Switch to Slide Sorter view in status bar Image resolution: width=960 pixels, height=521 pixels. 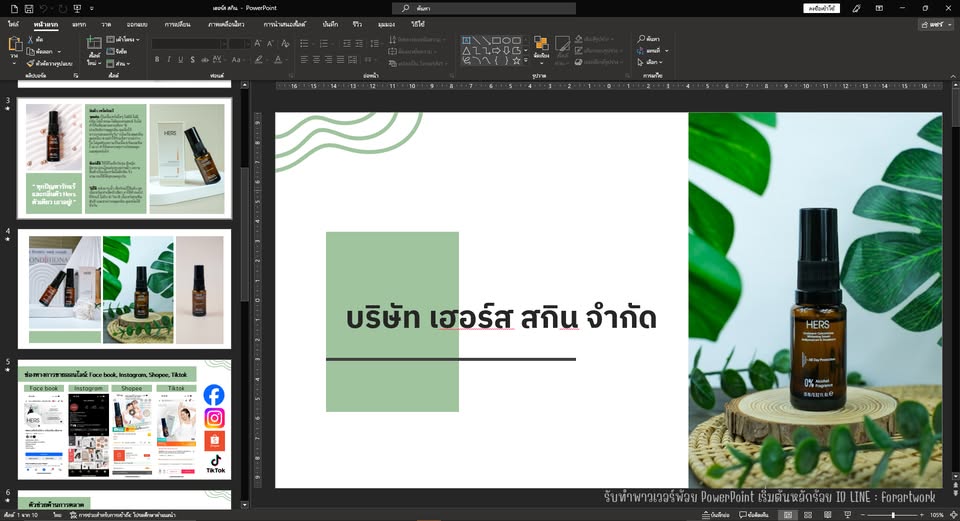(808, 515)
